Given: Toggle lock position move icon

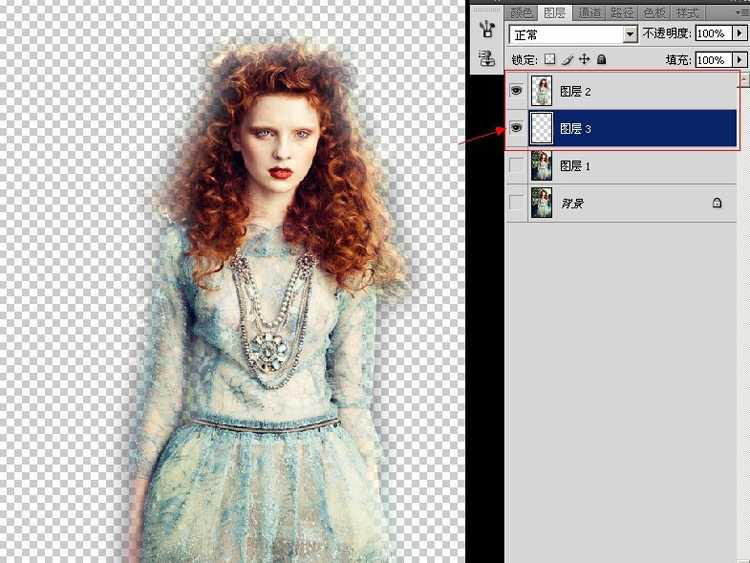Looking at the screenshot, I should coord(584,59).
